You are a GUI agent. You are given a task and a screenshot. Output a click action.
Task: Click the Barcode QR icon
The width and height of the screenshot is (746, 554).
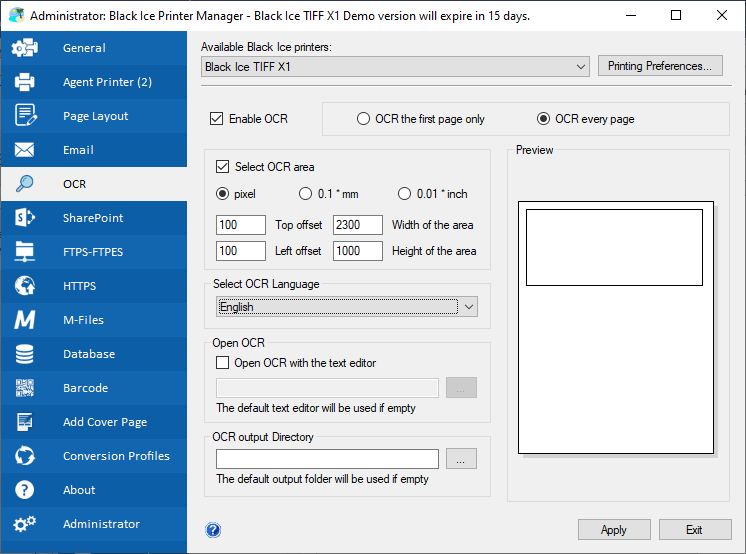(25, 388)
